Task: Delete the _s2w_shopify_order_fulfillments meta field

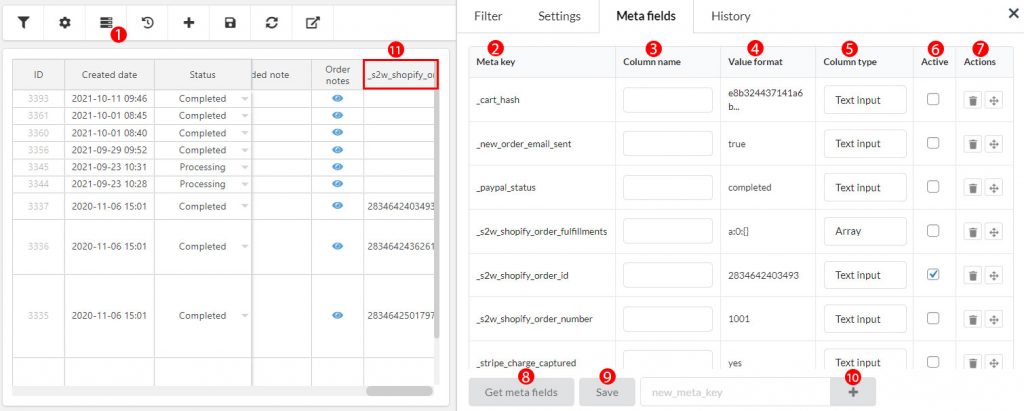Action: (972, 231)
